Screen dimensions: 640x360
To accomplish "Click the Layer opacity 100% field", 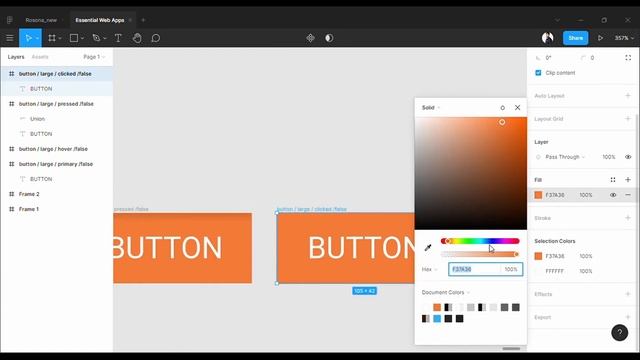I will coord(609,157).
